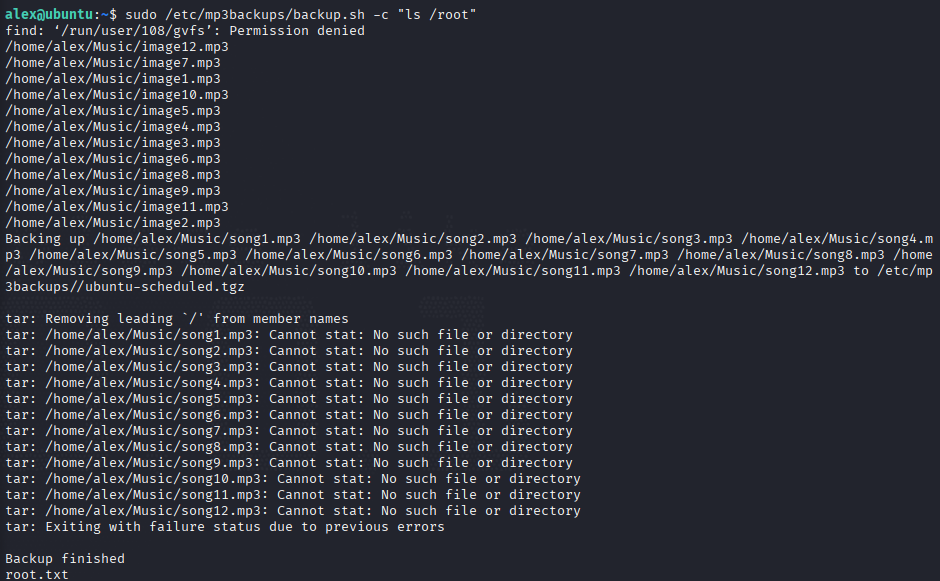Click the 'Exiting with failure status' line

tap(225, 526)
